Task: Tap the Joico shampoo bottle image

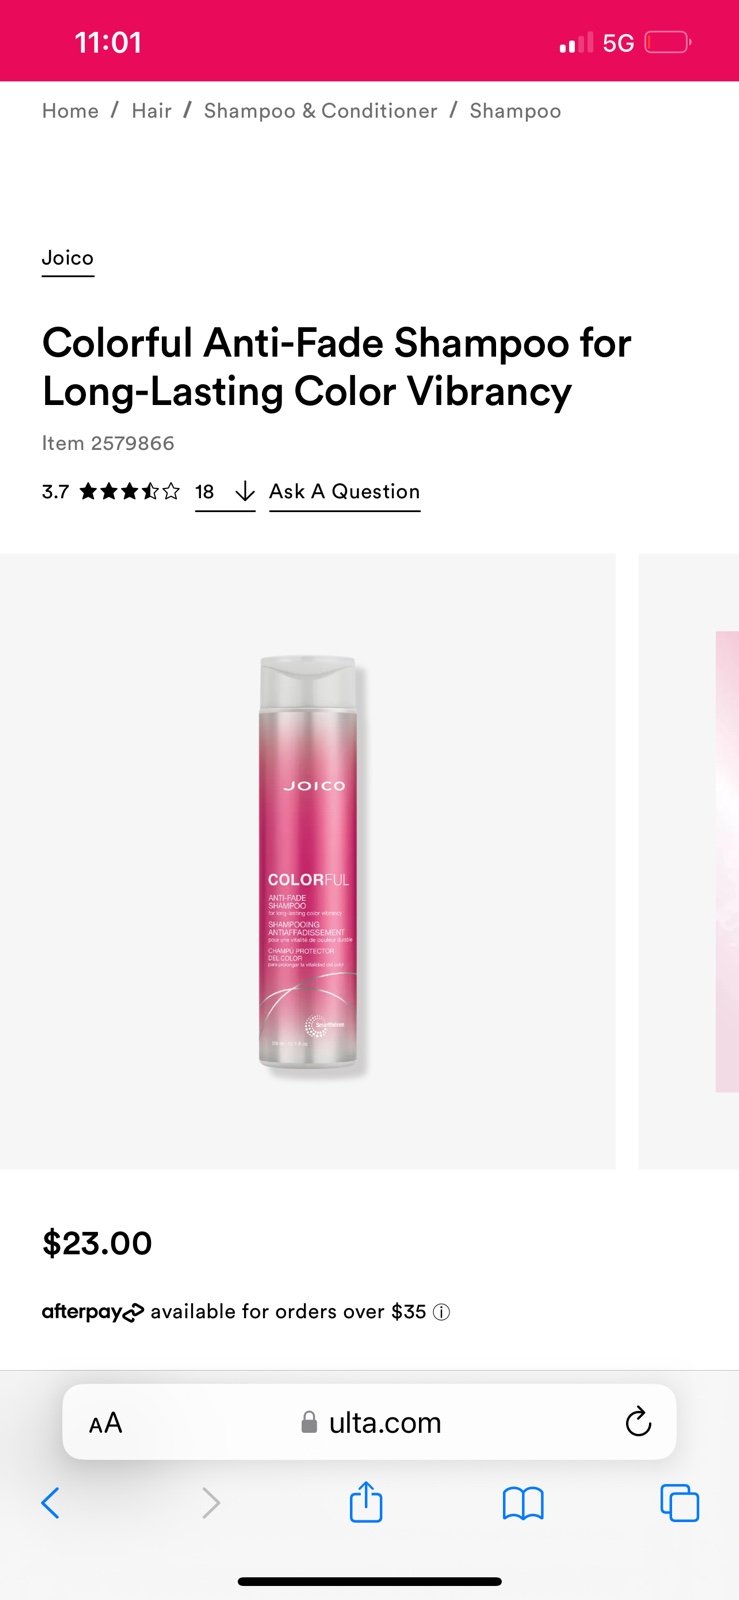Action: (x=308, y=861)
